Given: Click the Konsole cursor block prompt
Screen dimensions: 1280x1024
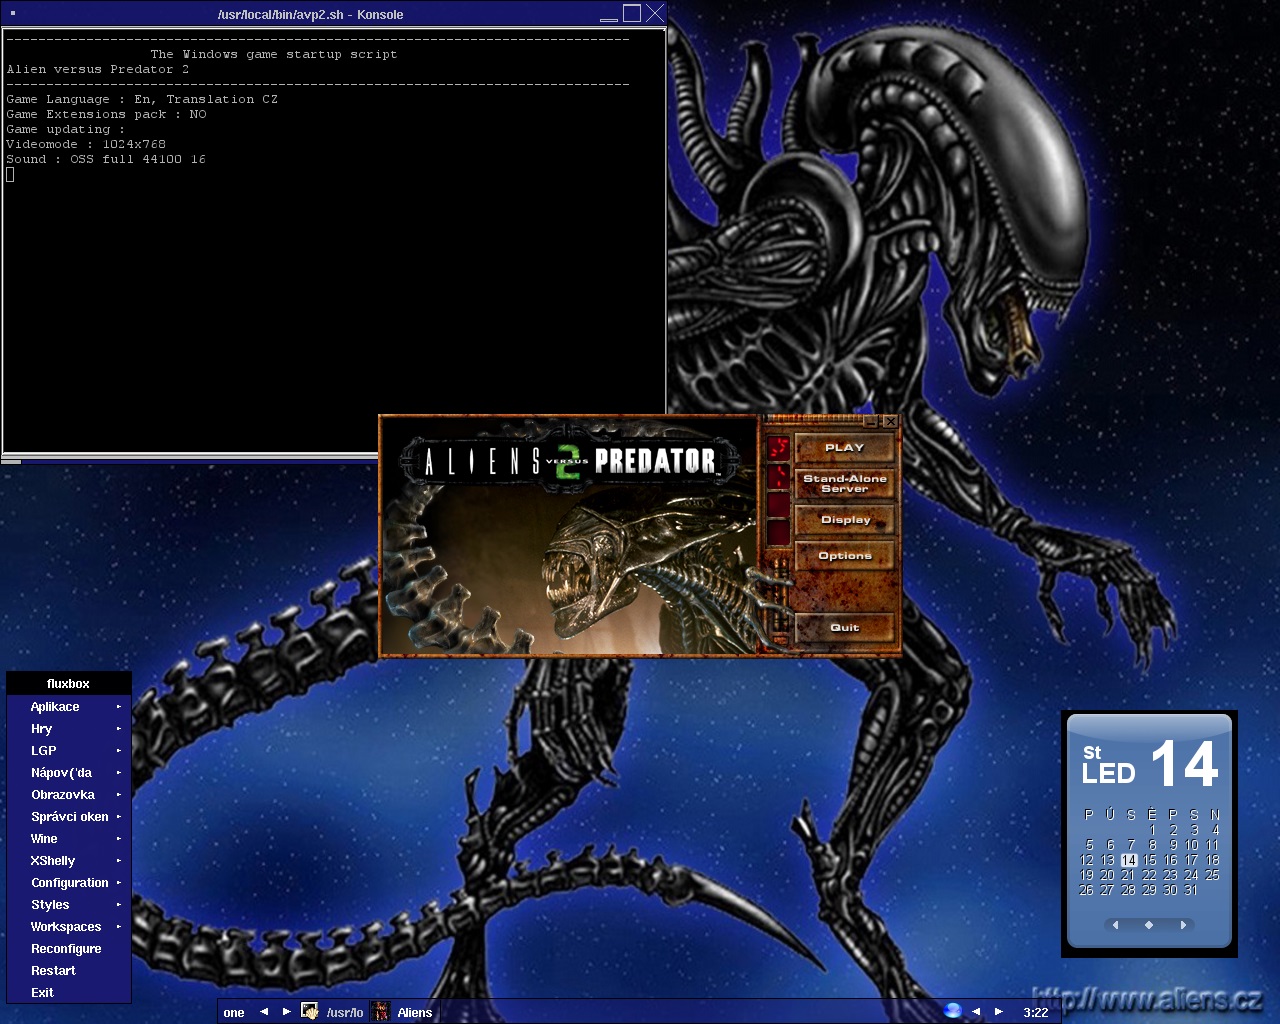Looking at the screenshot, I should 10,174.
